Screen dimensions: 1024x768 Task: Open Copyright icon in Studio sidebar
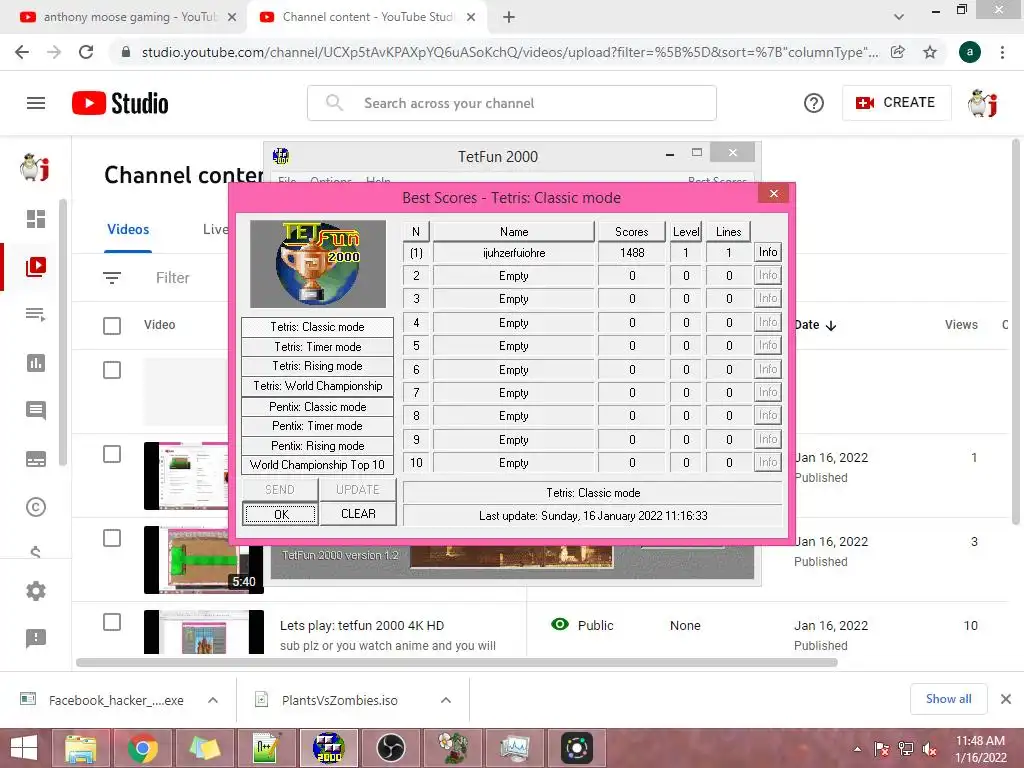pyautogui.click(x=36, y=507)
